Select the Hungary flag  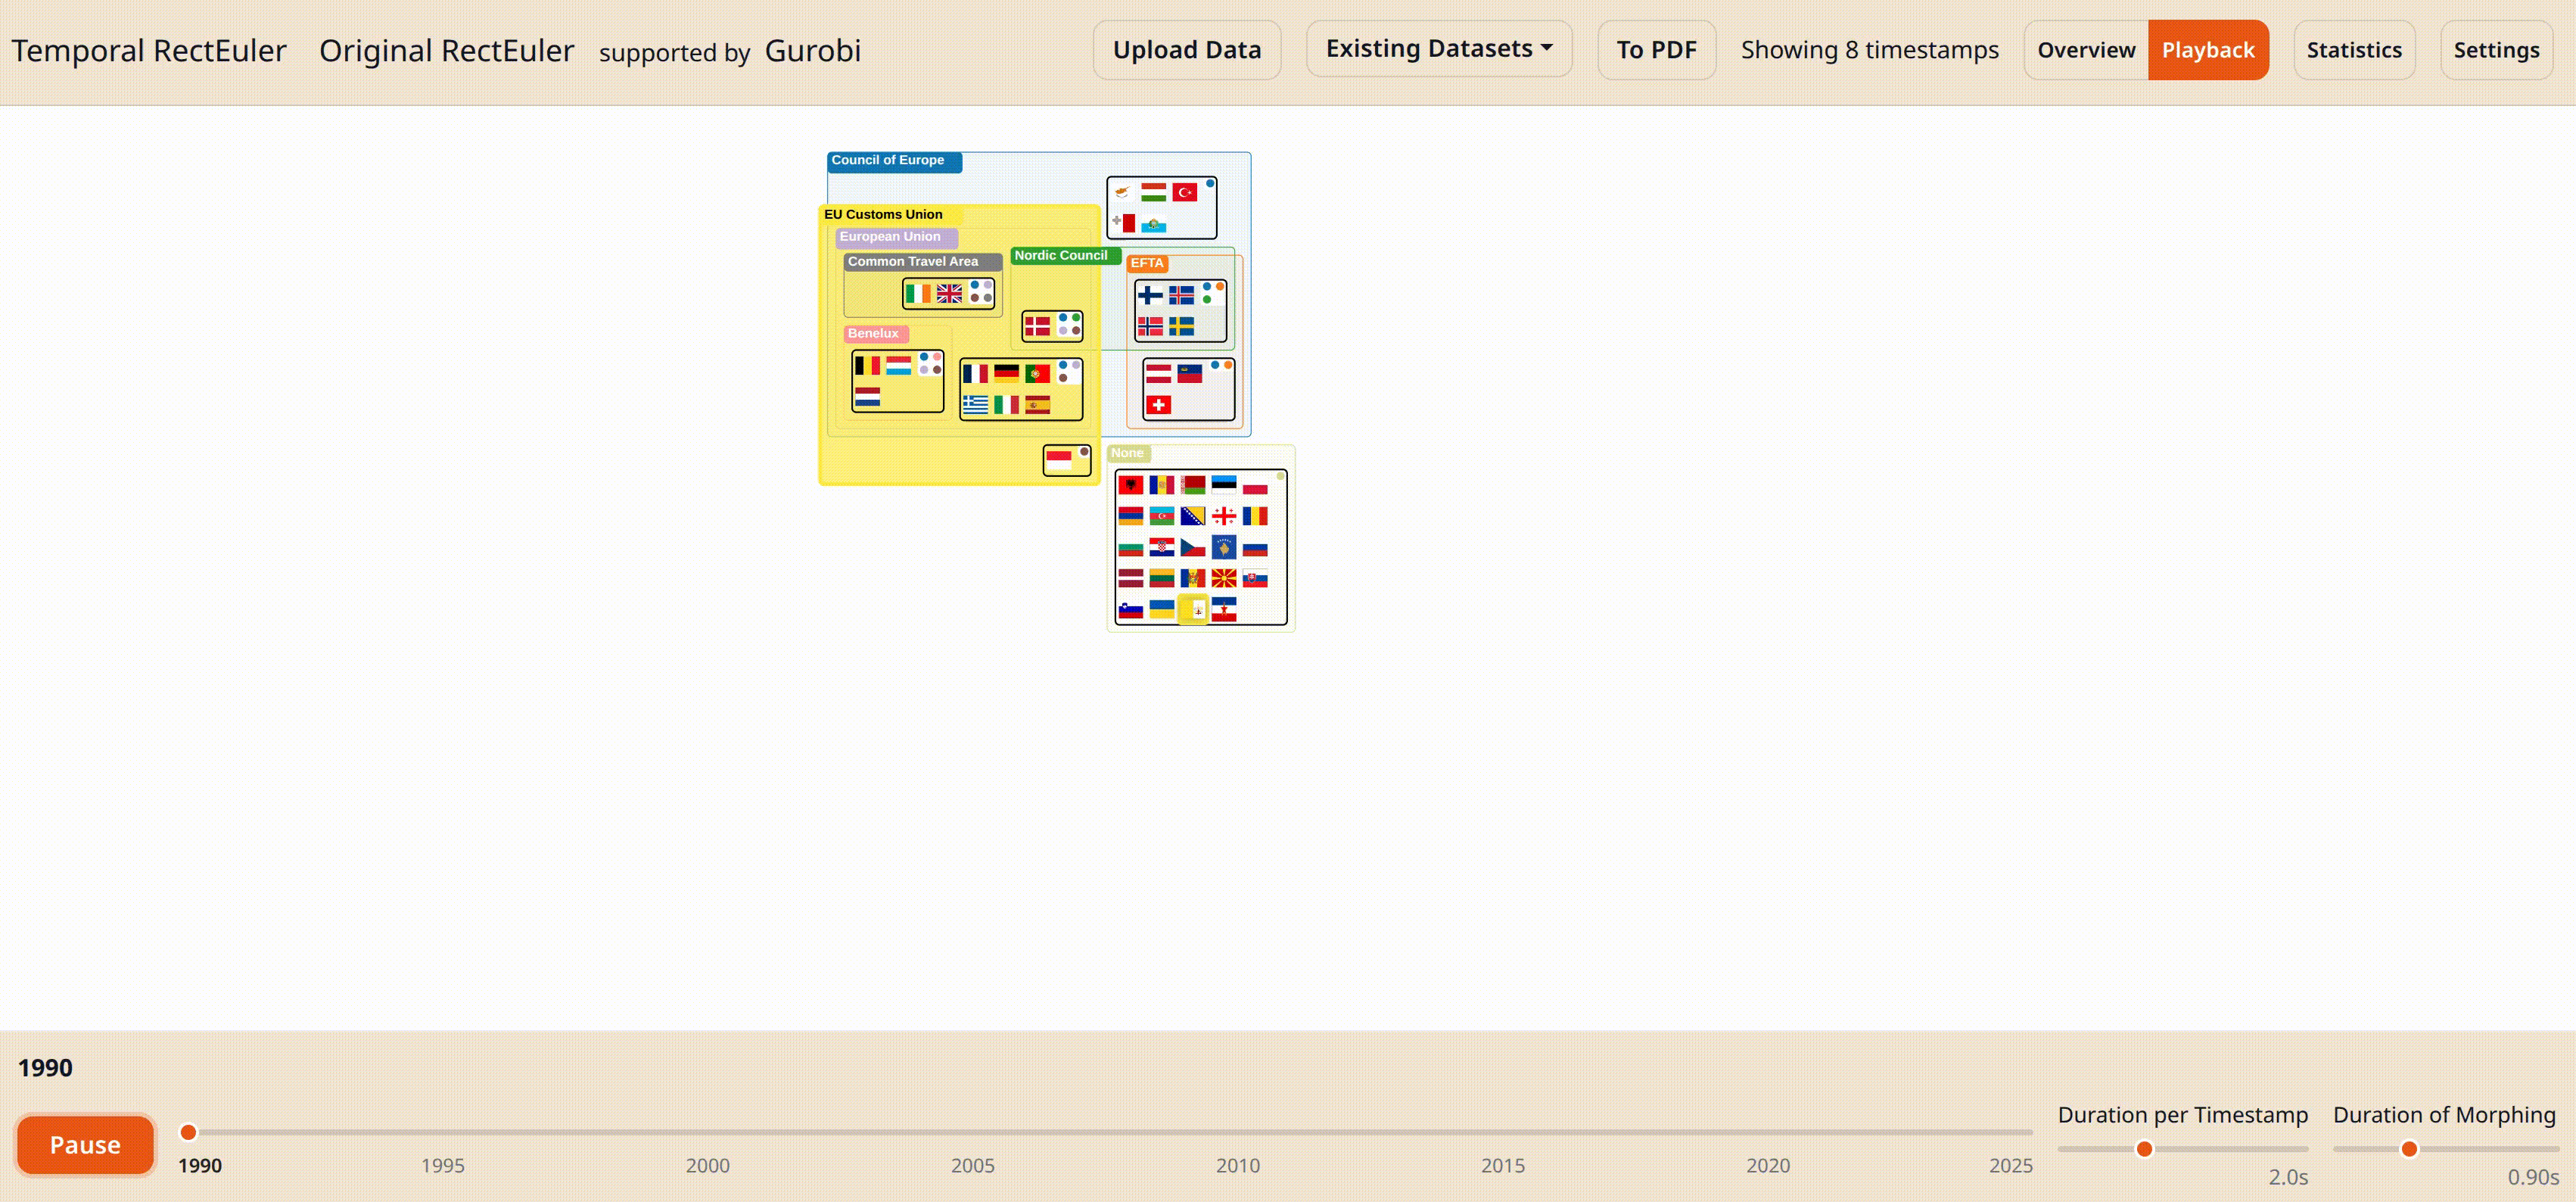[x=1154, y=192]
